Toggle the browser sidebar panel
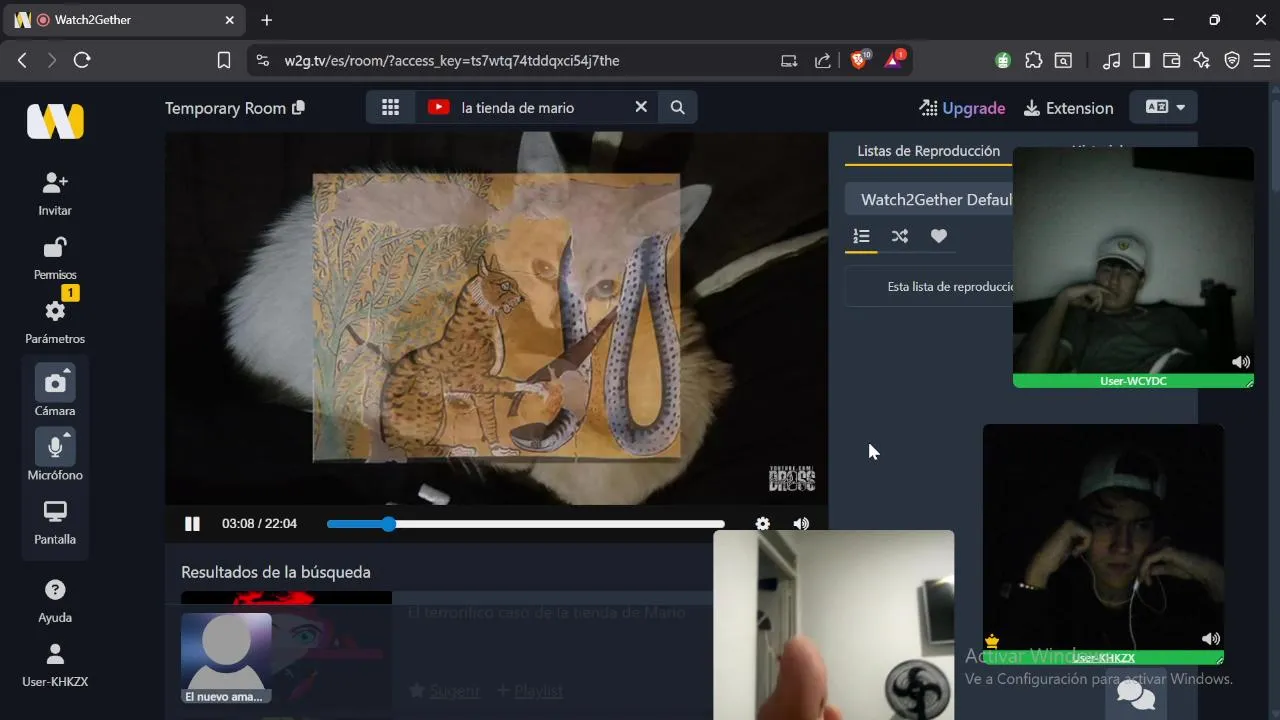1280x720 pixels. [x=1141, y=60]
